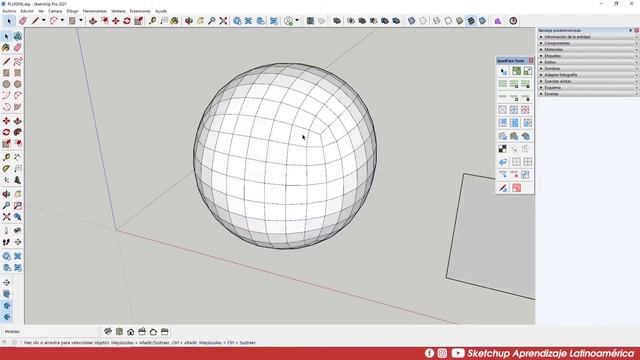Click the Adaptar fotografía panel title
640x360 pixels.
(x=561, y=75)
